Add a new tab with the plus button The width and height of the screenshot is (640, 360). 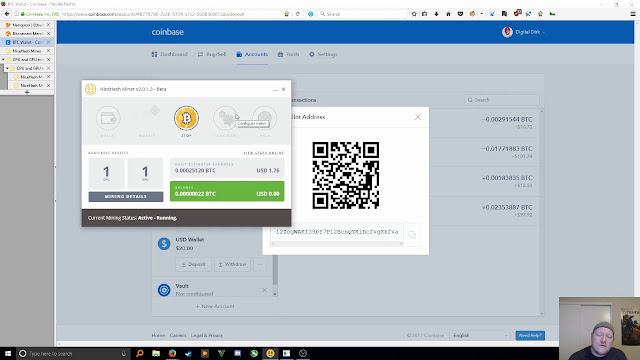[27, 93]
